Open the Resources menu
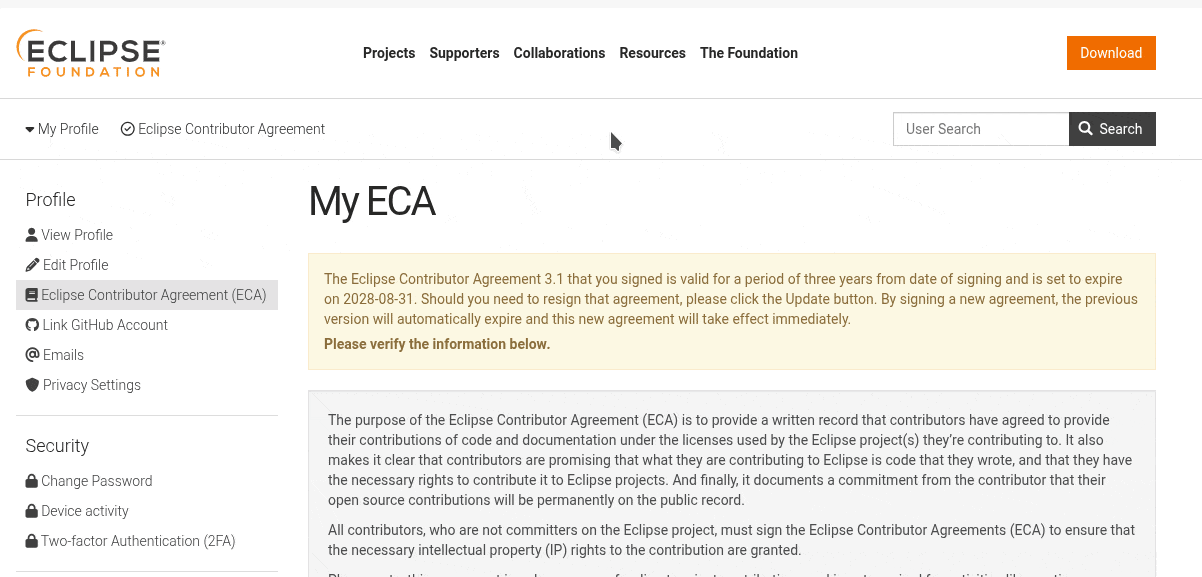 click(652, 53)
